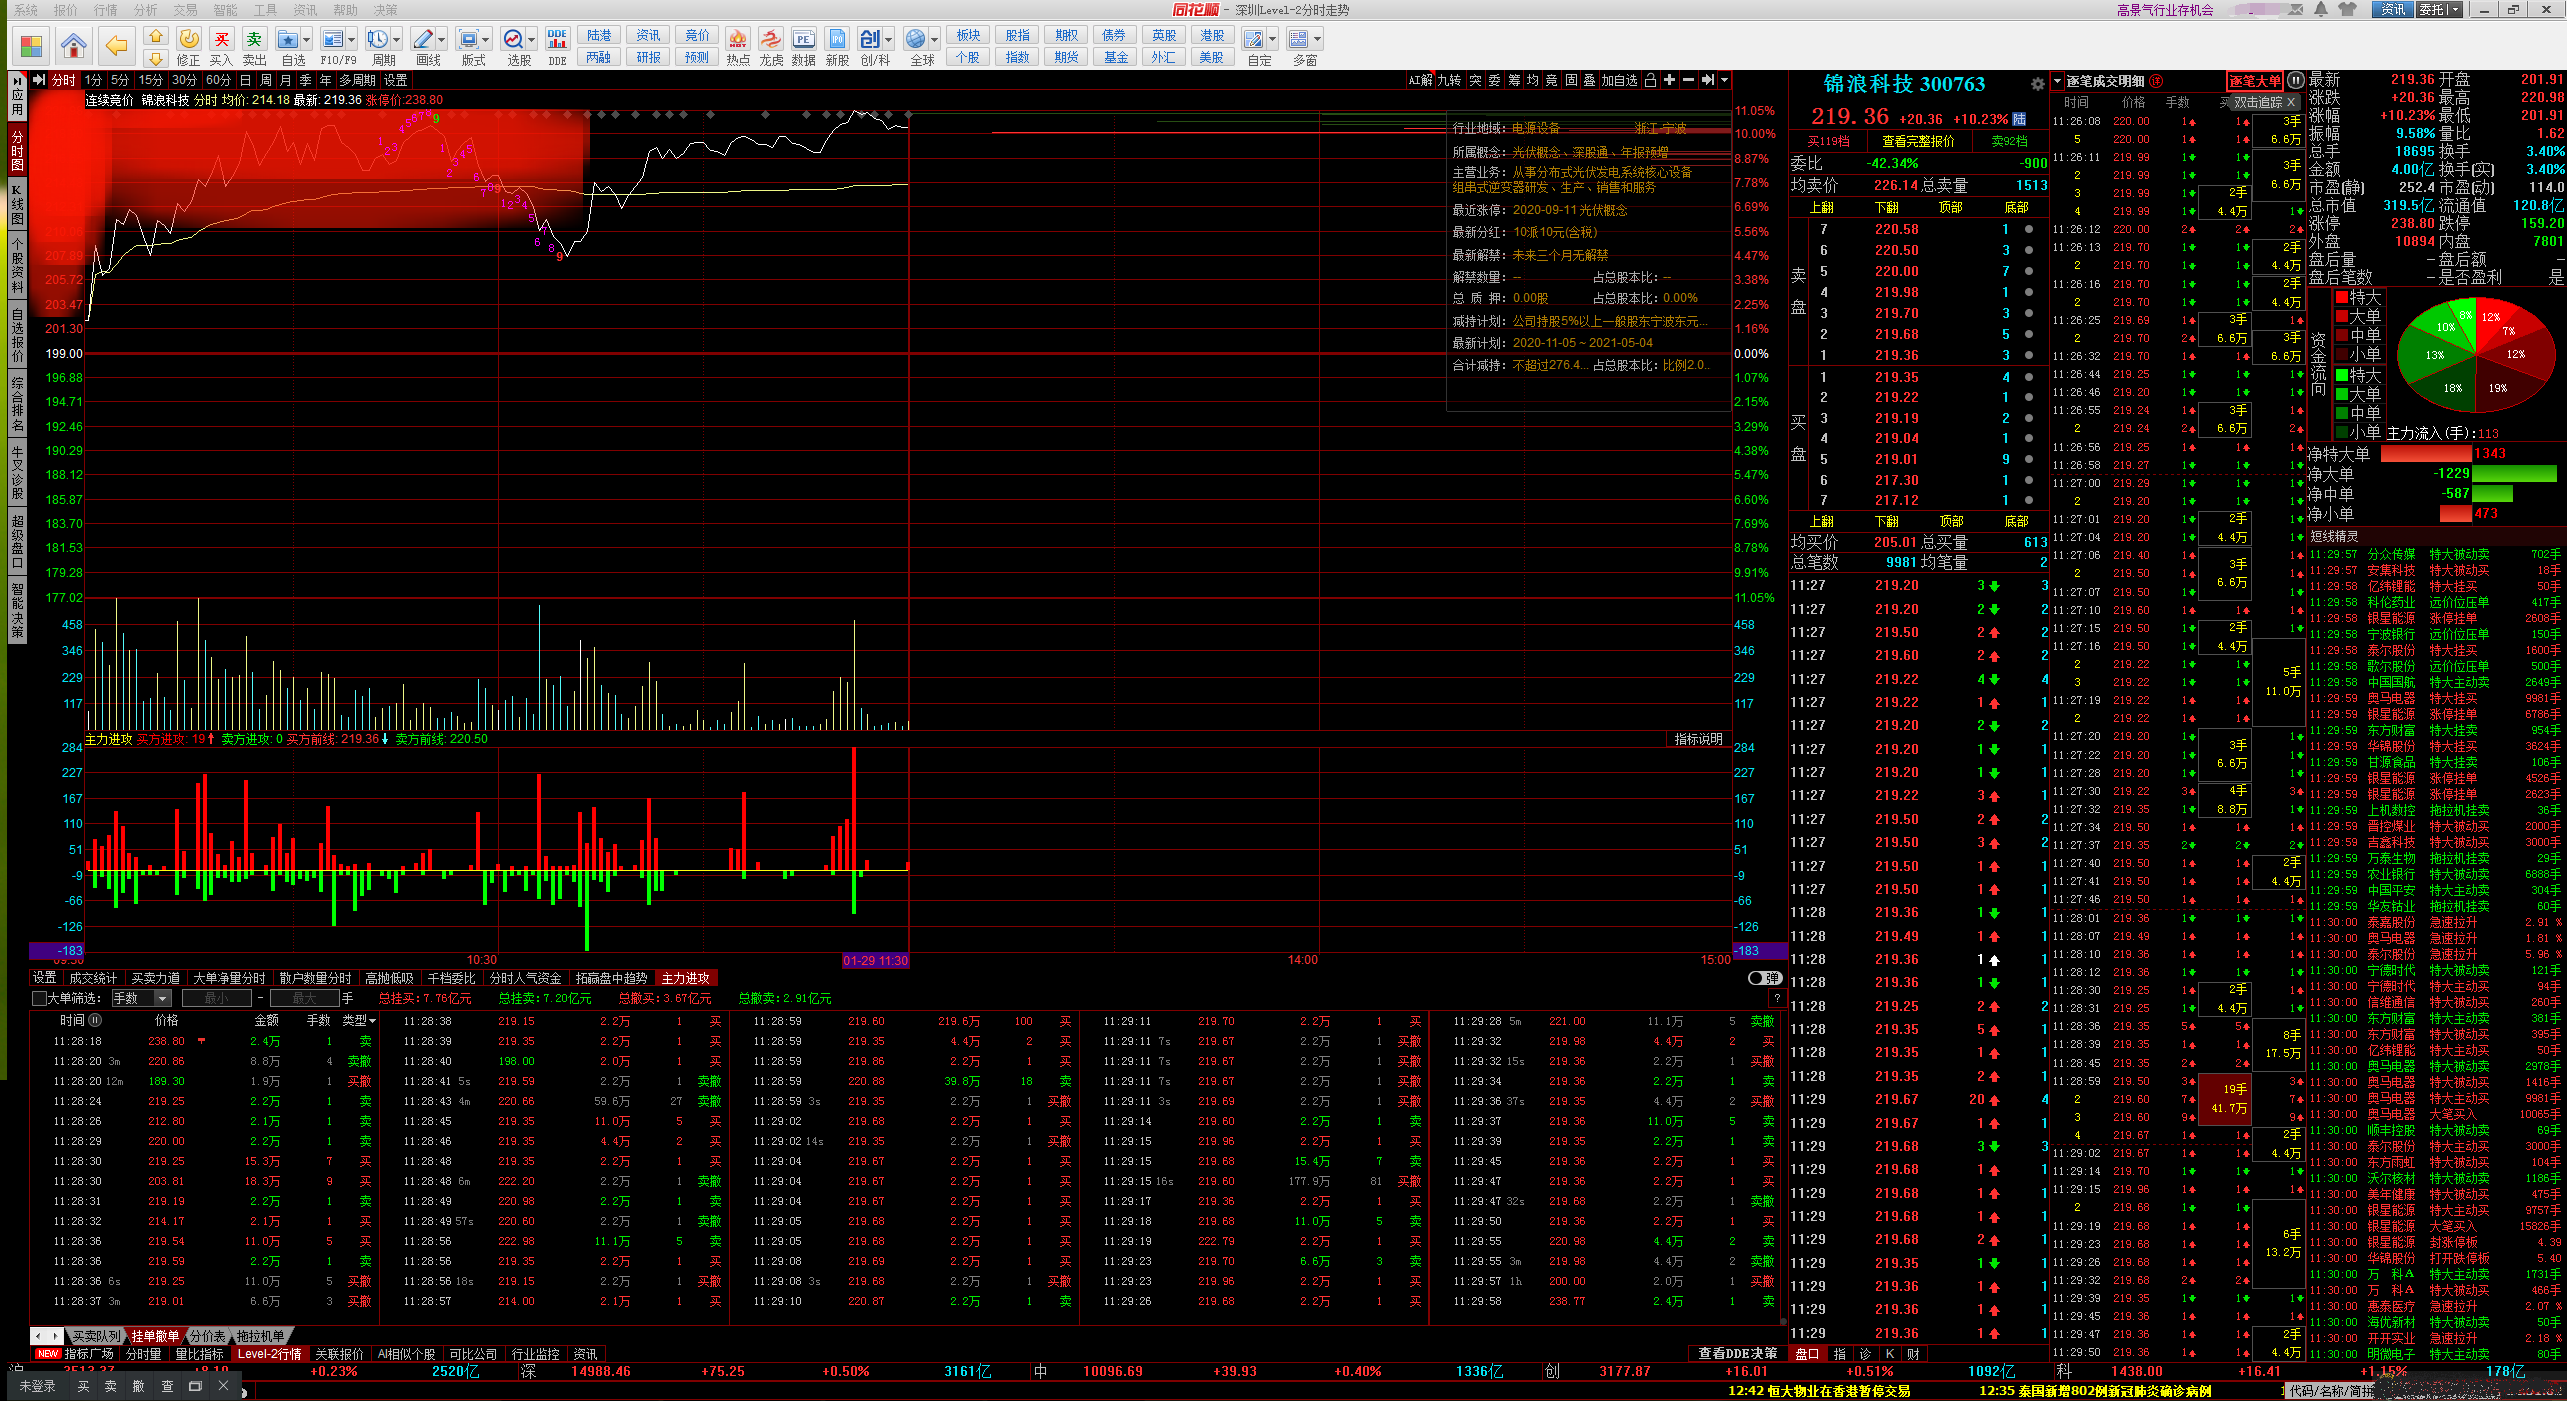Click the back arrow toolbar icon

coord(117,45)
